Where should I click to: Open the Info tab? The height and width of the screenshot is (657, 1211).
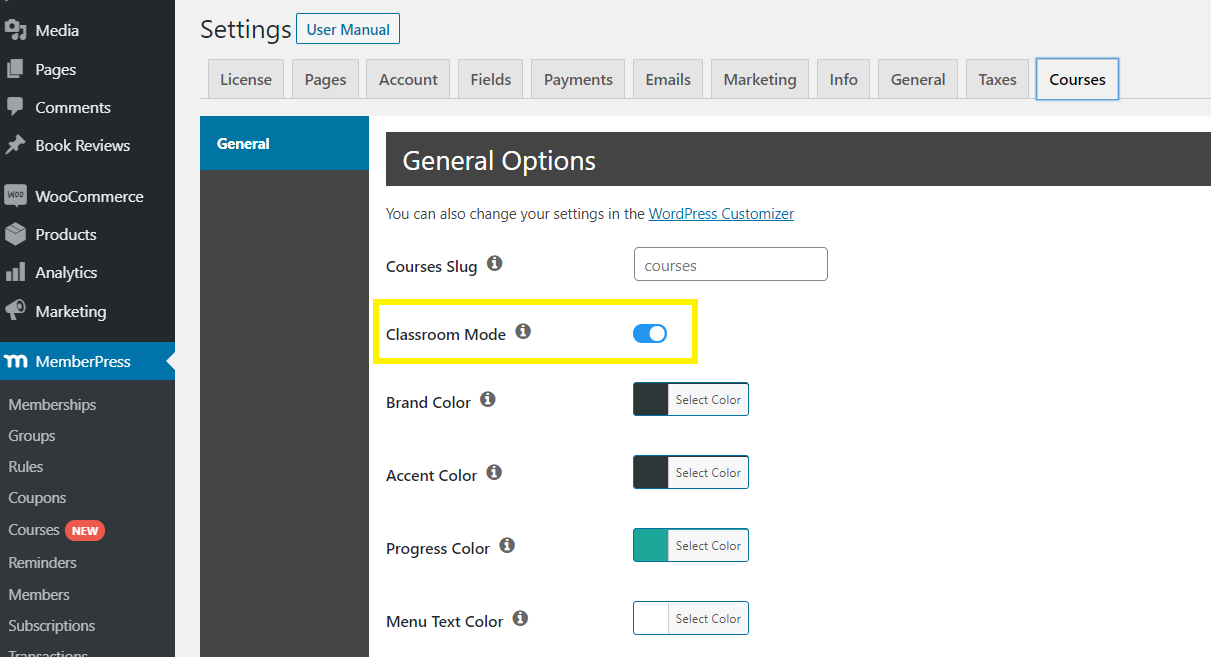click(844, 79)
